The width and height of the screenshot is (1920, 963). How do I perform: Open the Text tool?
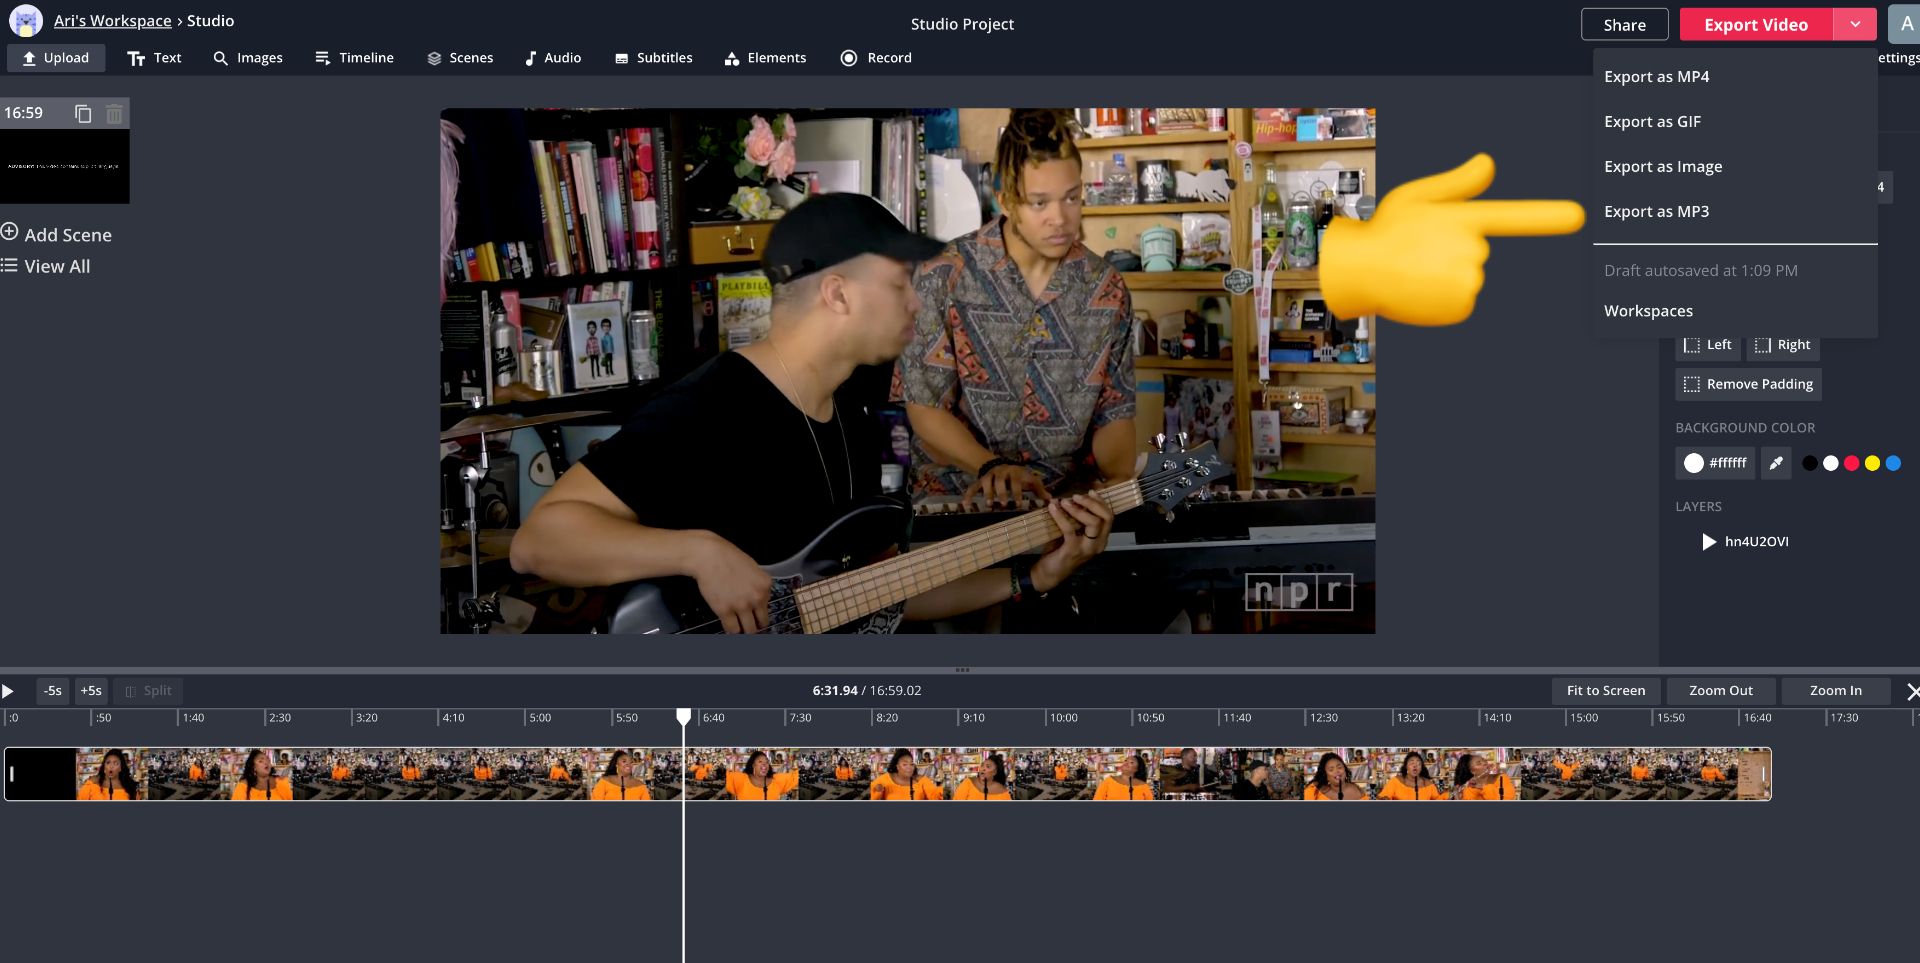coord(154,57)
